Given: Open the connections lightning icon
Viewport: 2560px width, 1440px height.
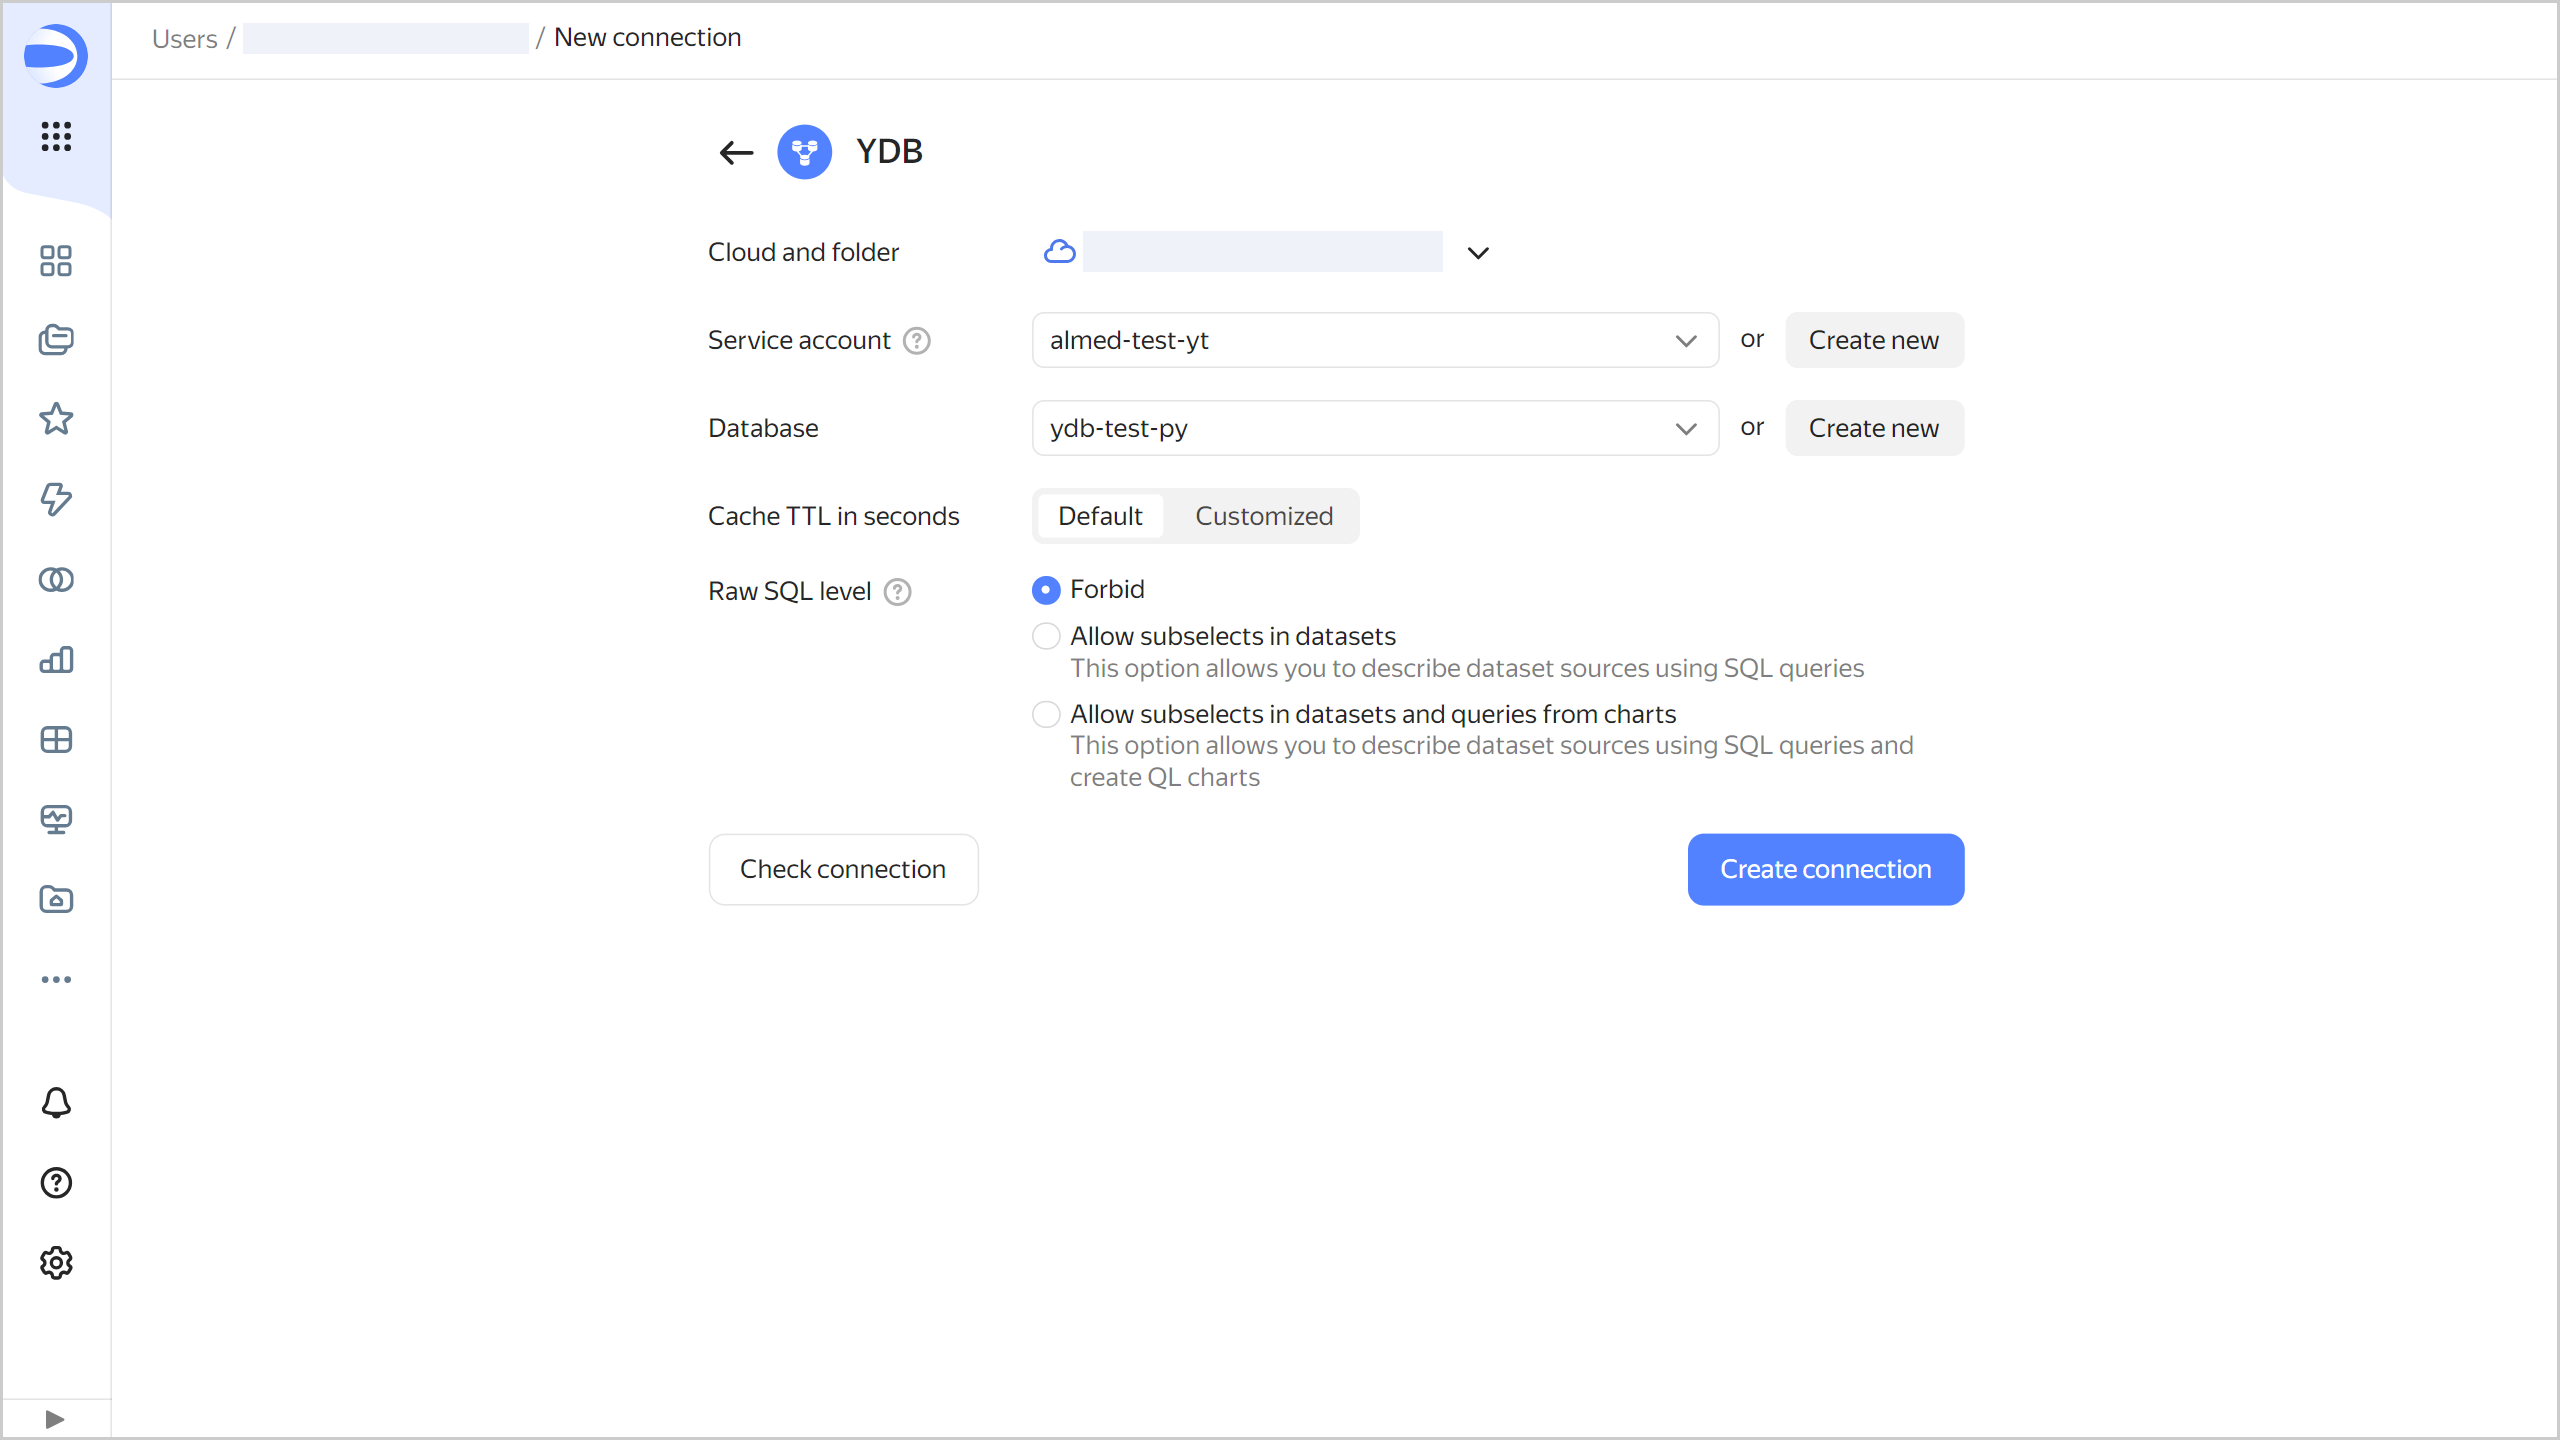Looking at the screenshot, I should (56, 499).
